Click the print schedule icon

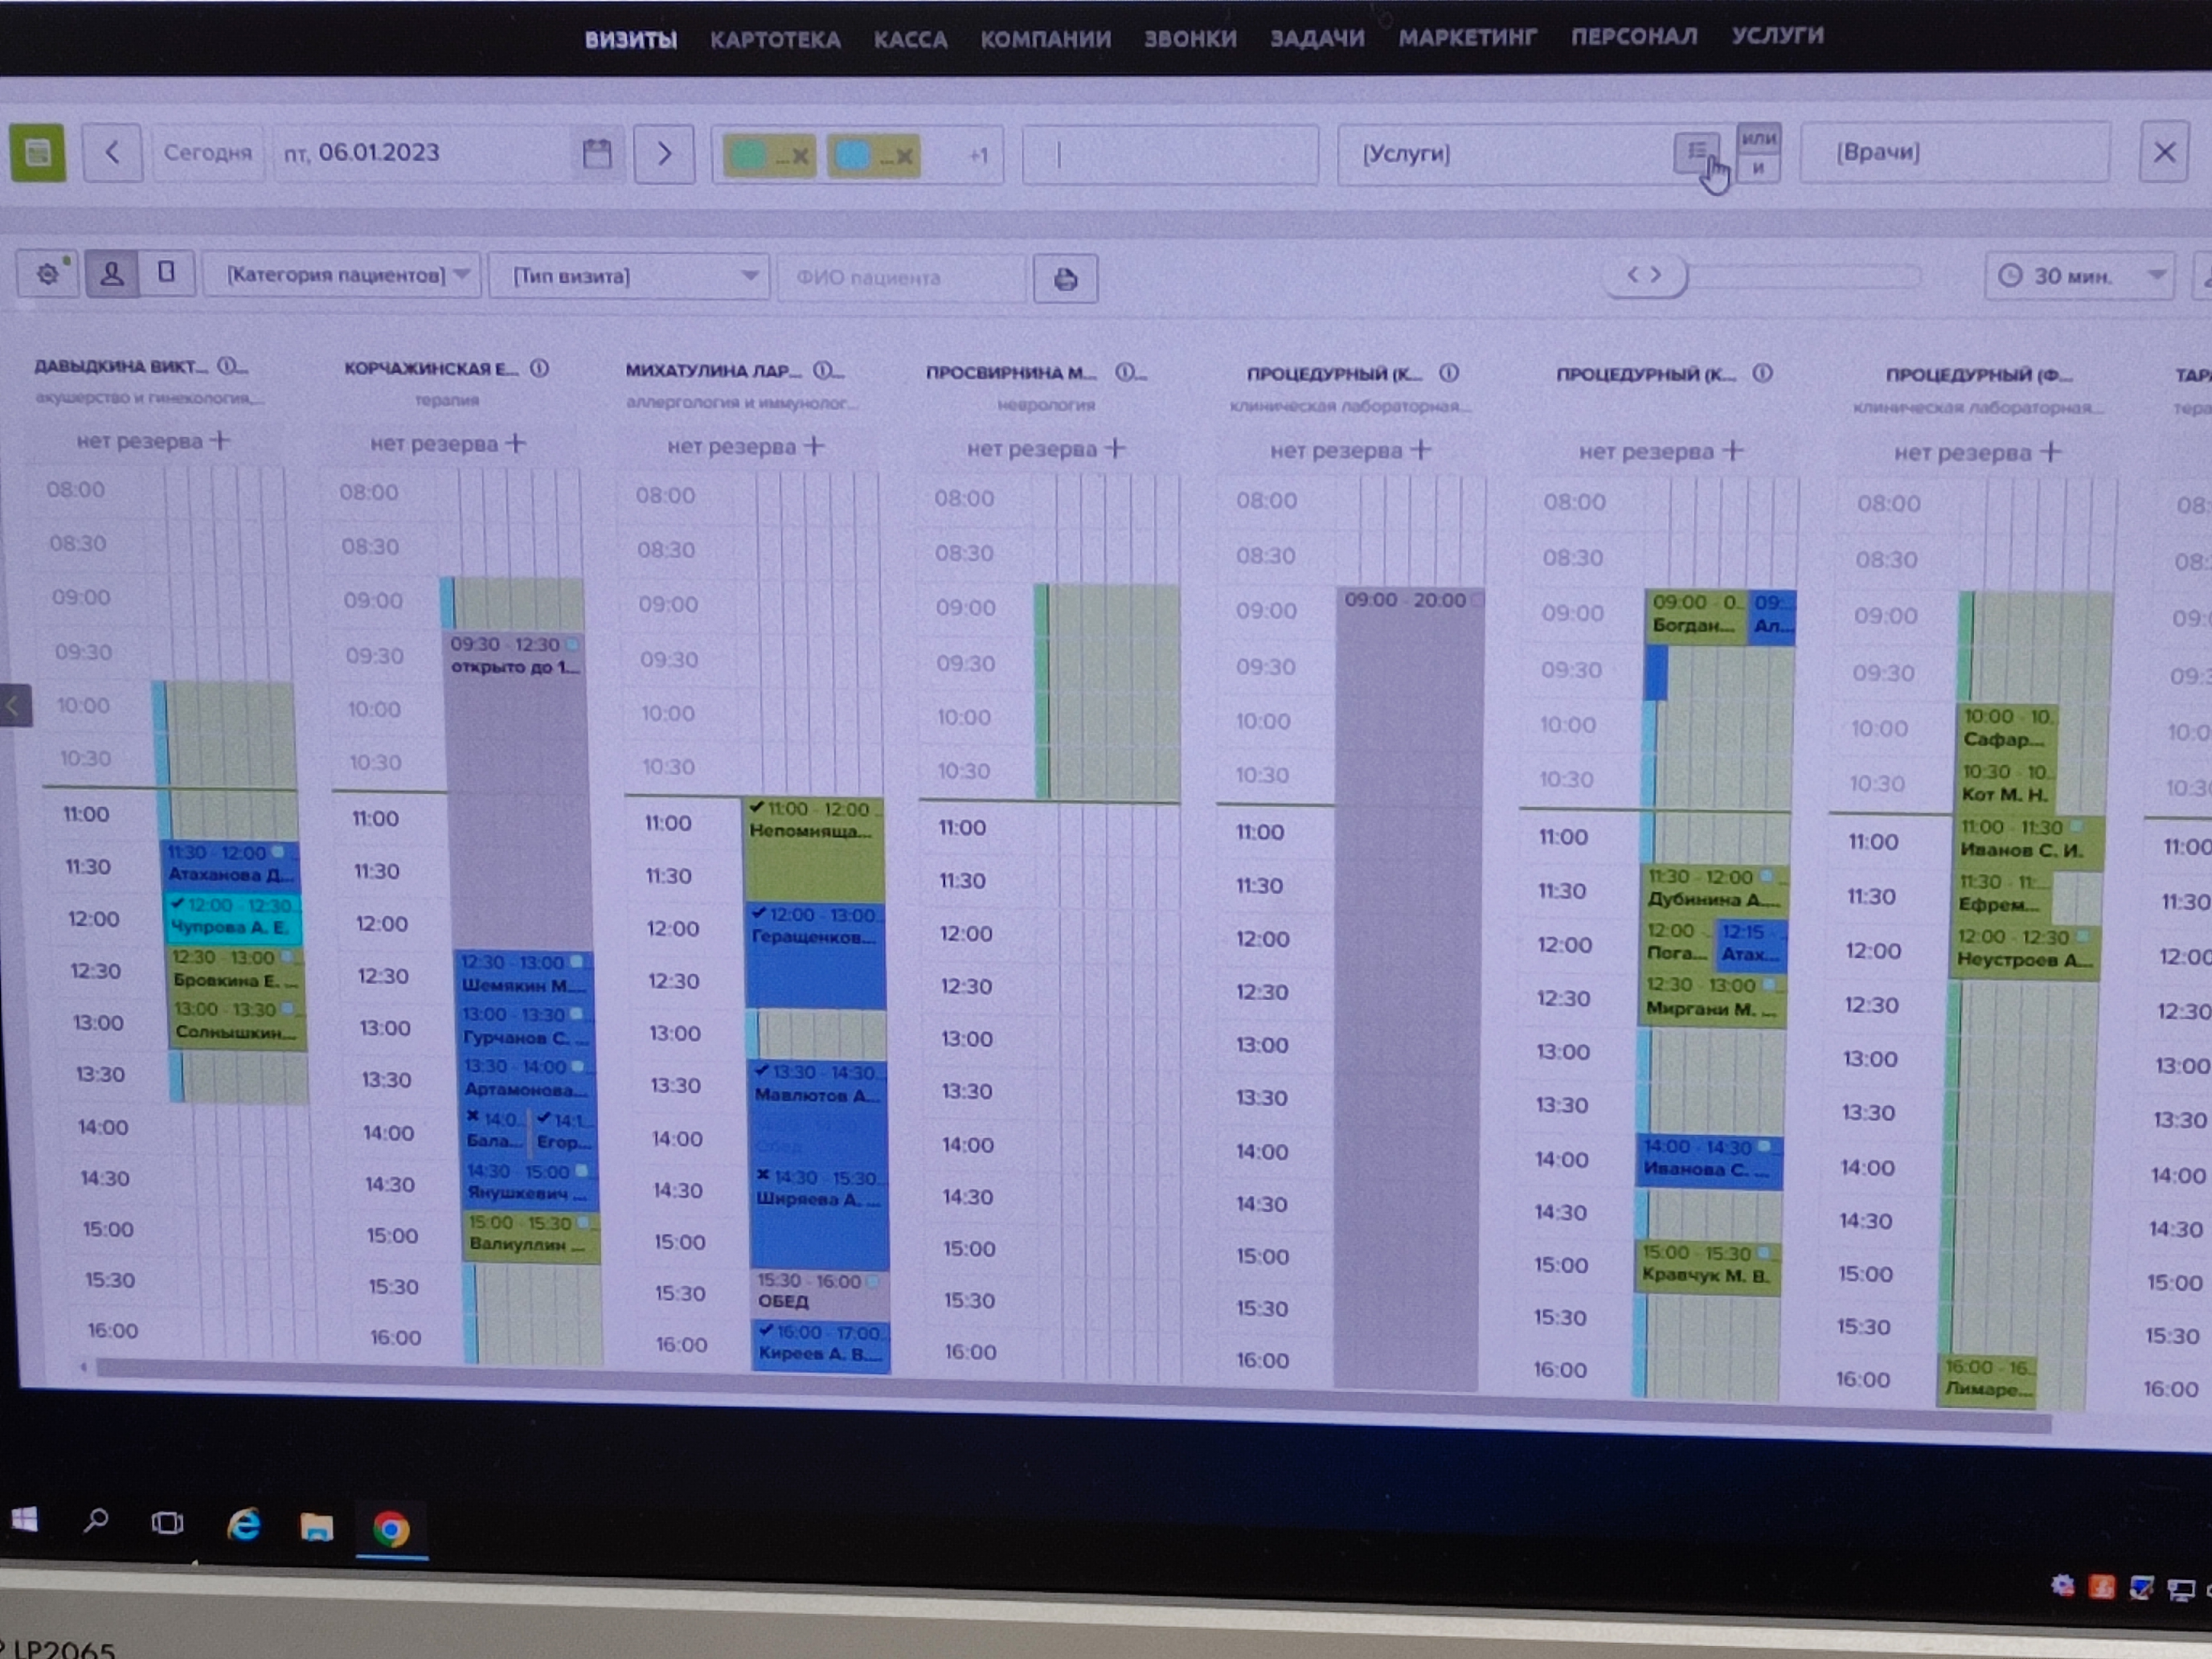[x=1065, y=279]
